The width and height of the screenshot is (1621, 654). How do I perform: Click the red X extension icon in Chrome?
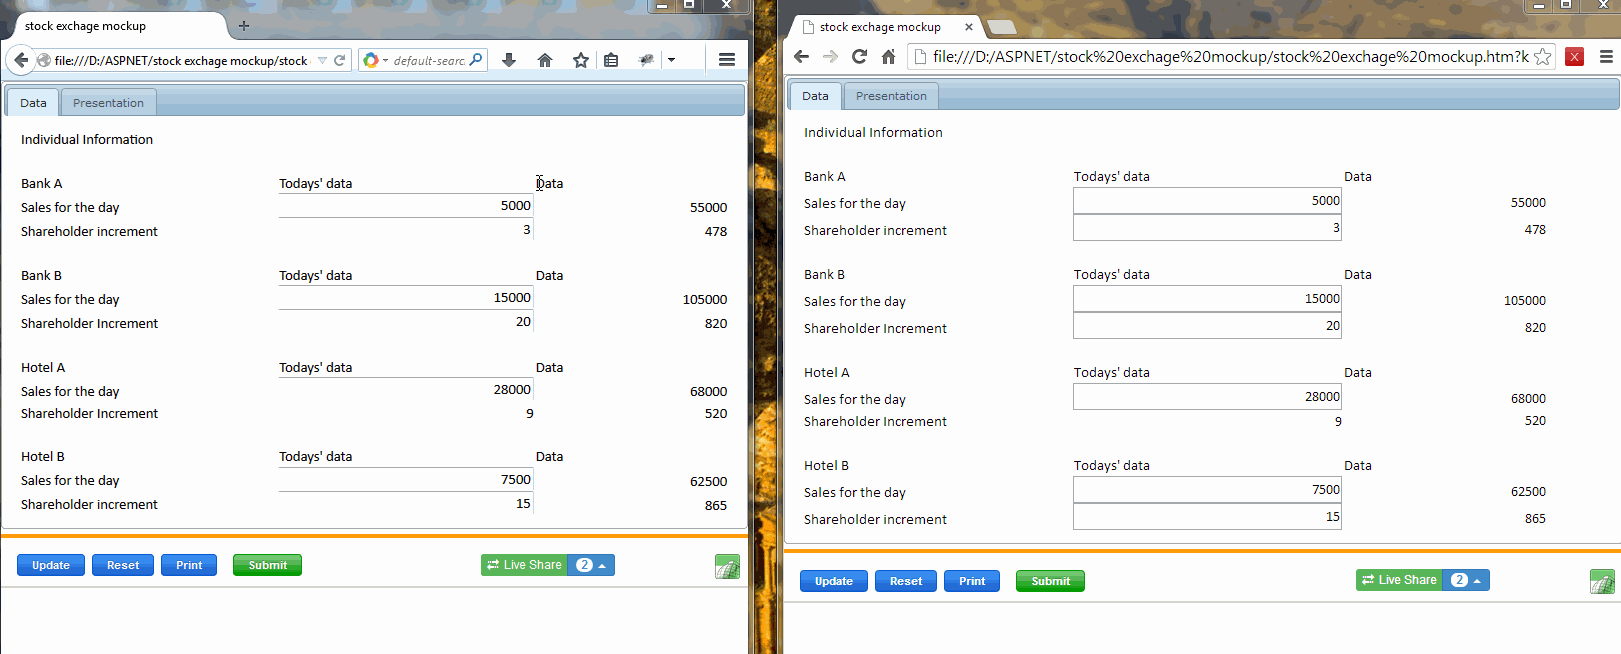pyautogui.click(x=1574, y=57)
